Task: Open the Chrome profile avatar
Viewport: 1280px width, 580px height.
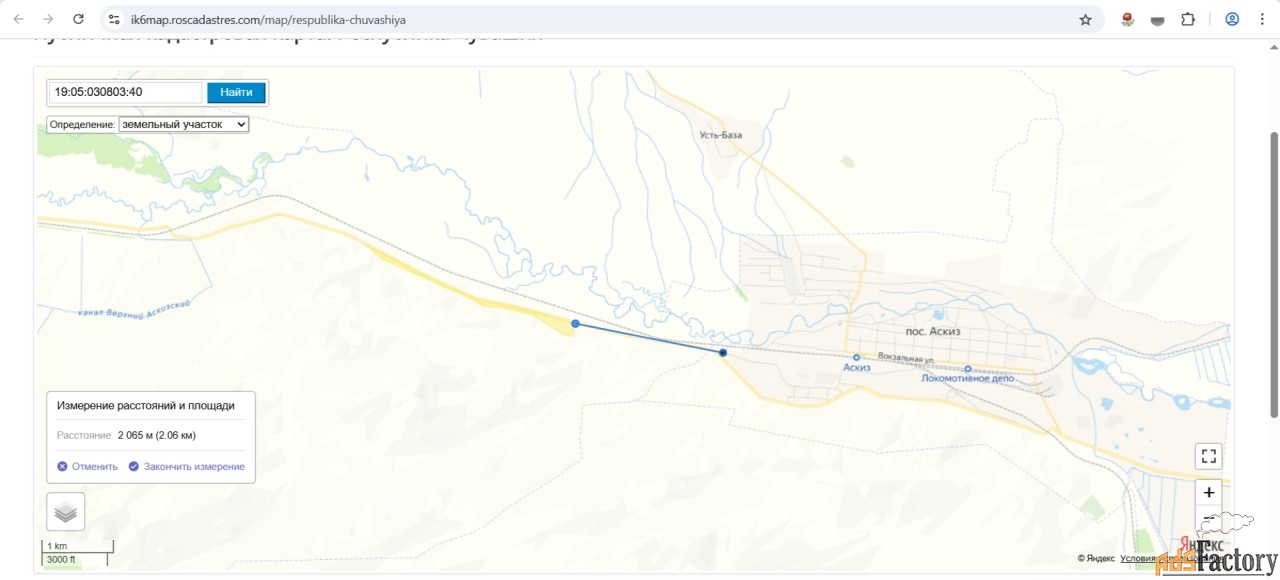Action: pyautogui.click(x=1232, y=19)
